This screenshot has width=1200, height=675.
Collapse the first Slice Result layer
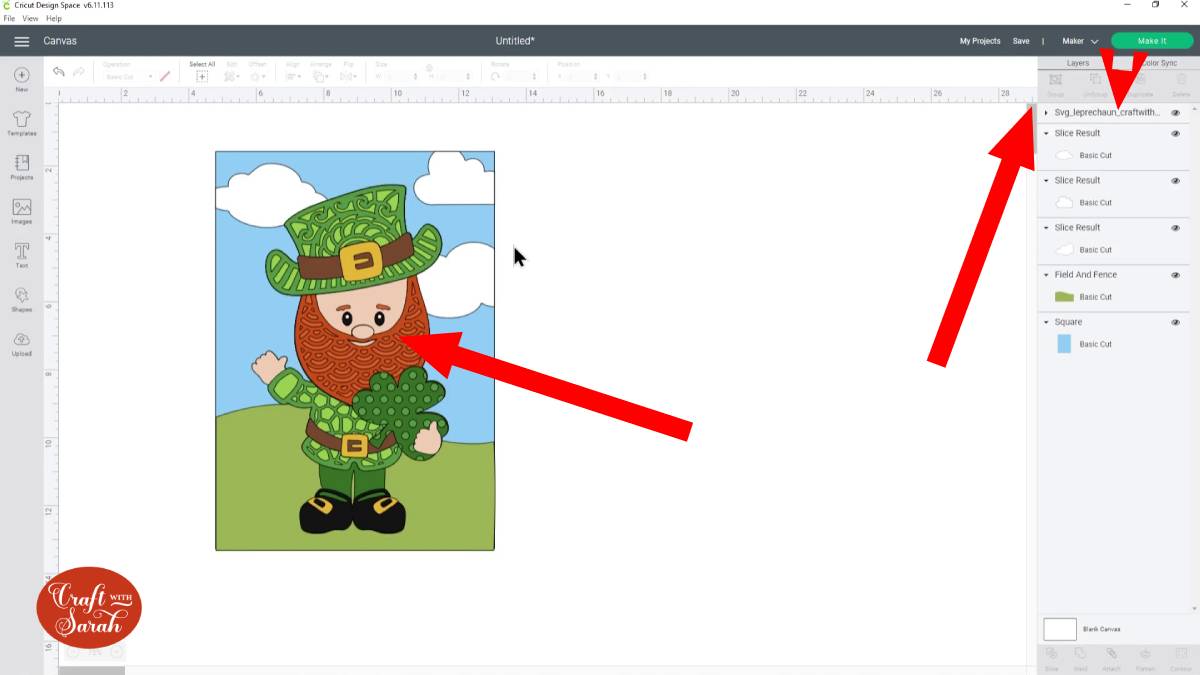pos(1047,133)
